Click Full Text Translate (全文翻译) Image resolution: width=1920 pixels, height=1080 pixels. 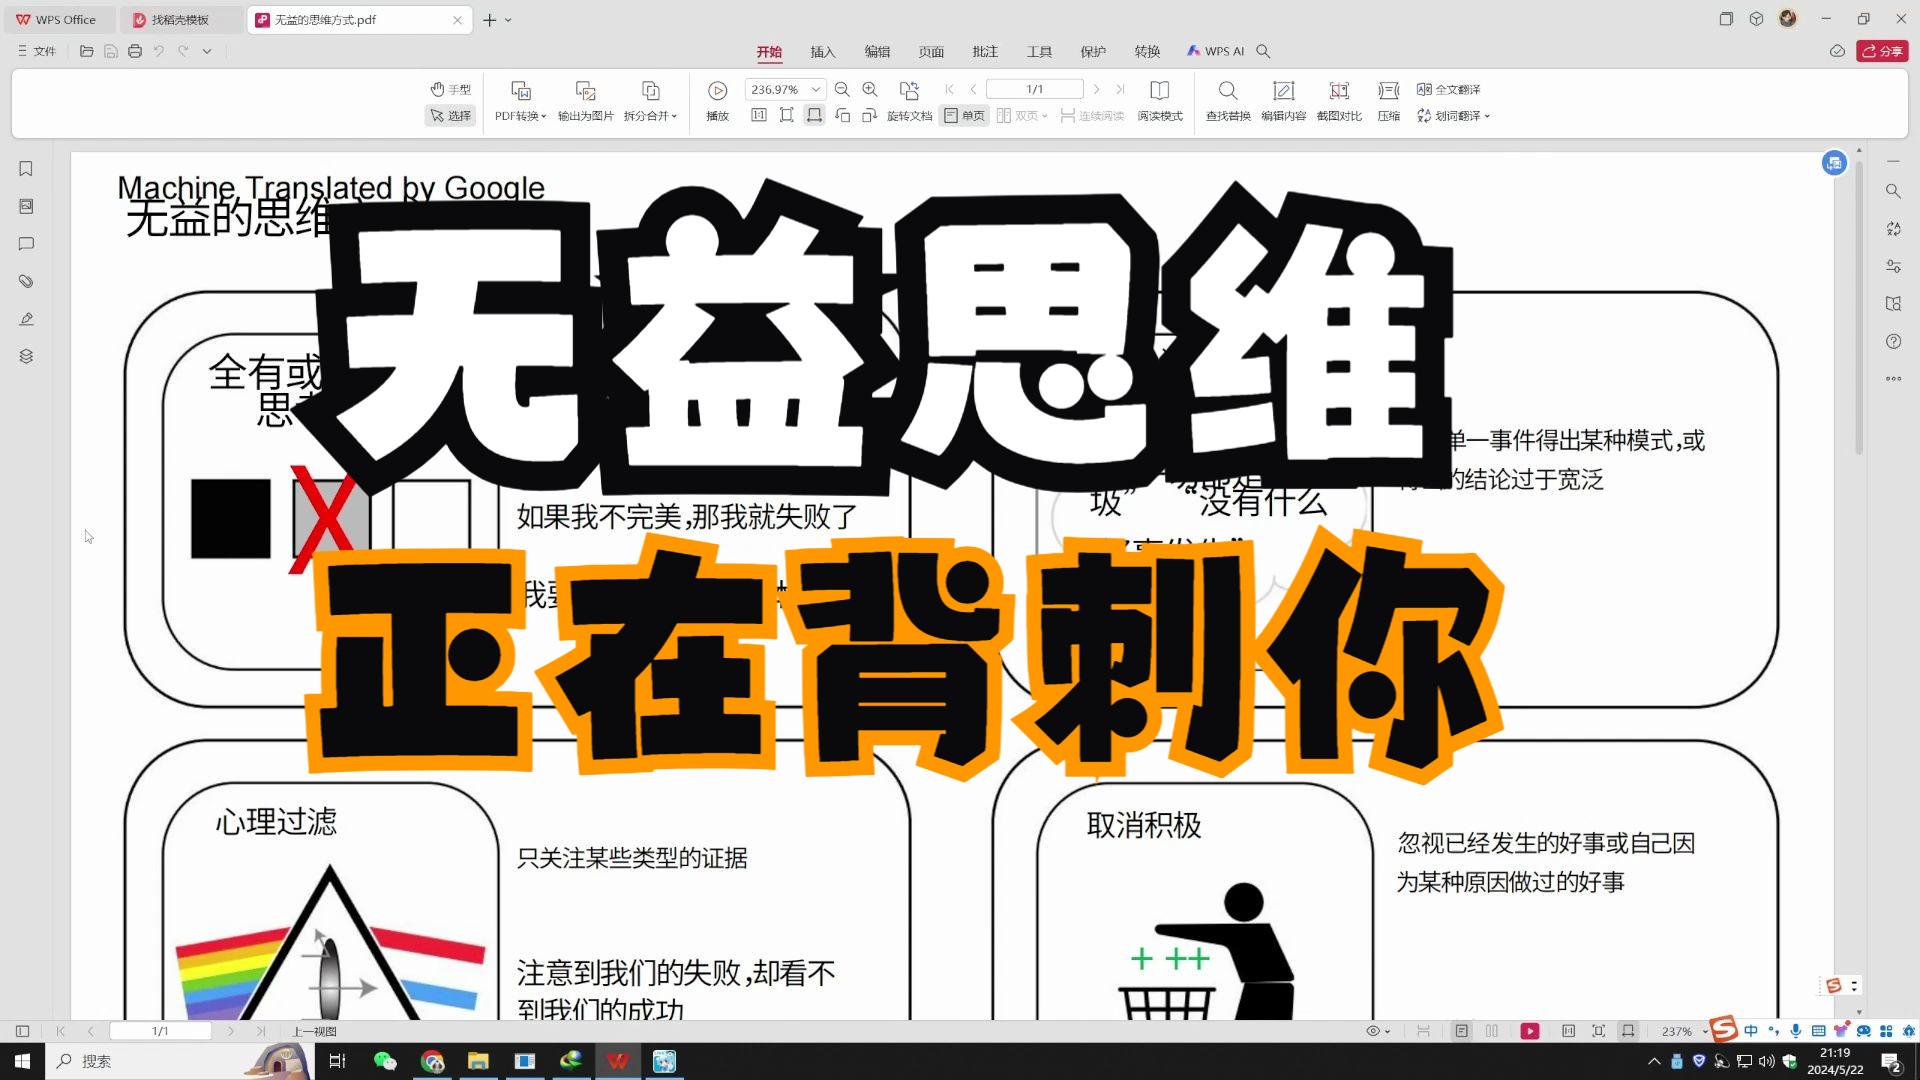pos(1449,89)
